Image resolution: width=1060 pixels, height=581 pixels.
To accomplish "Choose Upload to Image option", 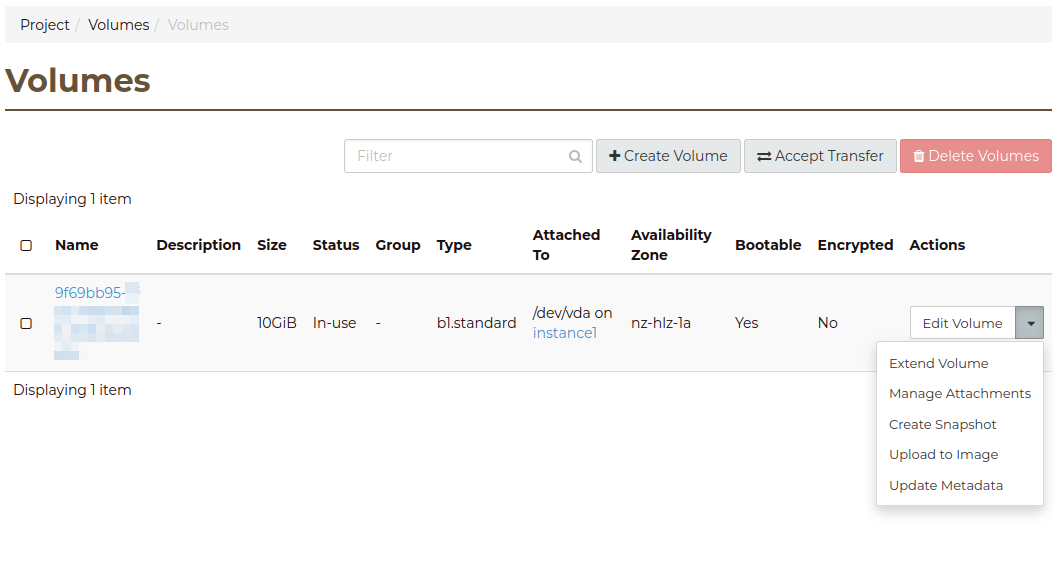I will [943, 455].
